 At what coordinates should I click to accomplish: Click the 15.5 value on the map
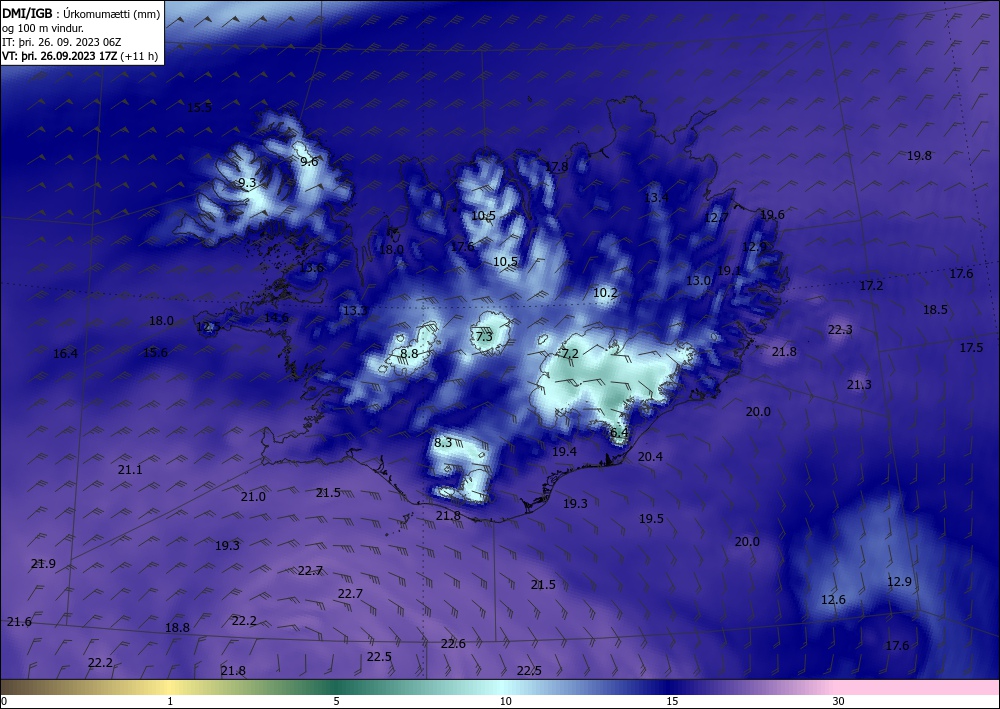pos(199,107)
